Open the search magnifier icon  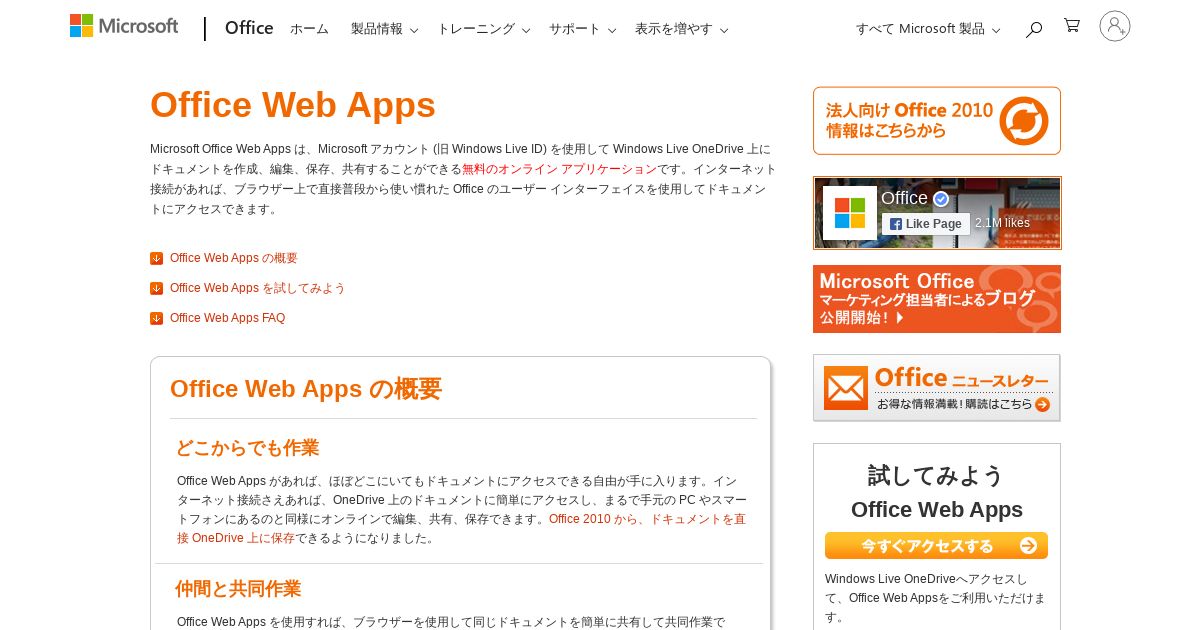(1034, 29)
